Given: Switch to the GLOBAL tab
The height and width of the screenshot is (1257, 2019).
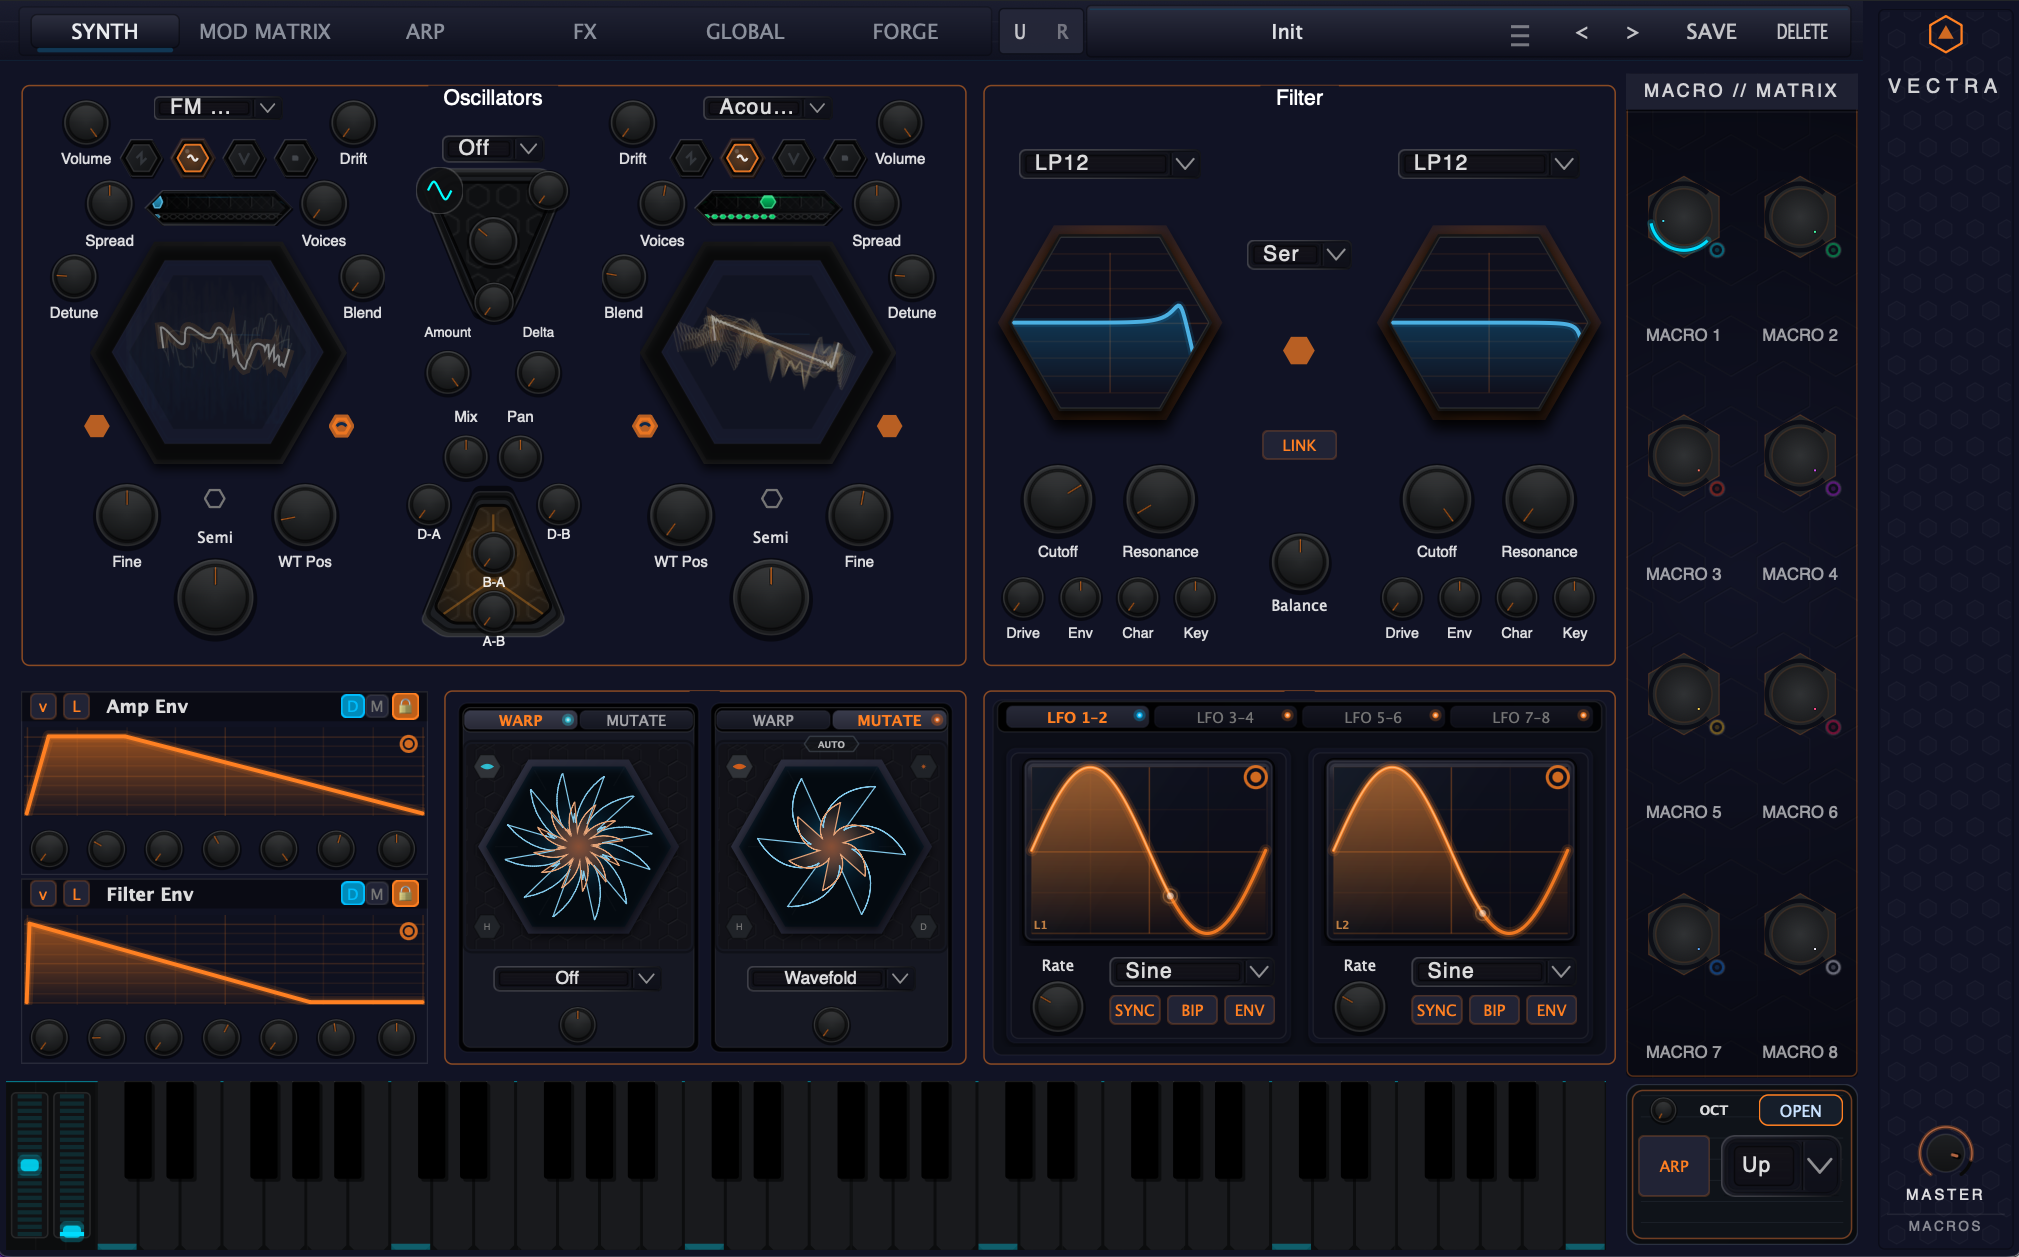Looking at the screenshot, I should pyautogui.click(x=745, y=32).
